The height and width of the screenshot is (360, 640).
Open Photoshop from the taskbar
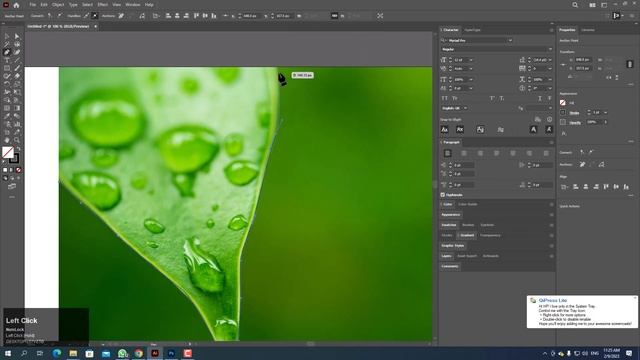point(171,353)
